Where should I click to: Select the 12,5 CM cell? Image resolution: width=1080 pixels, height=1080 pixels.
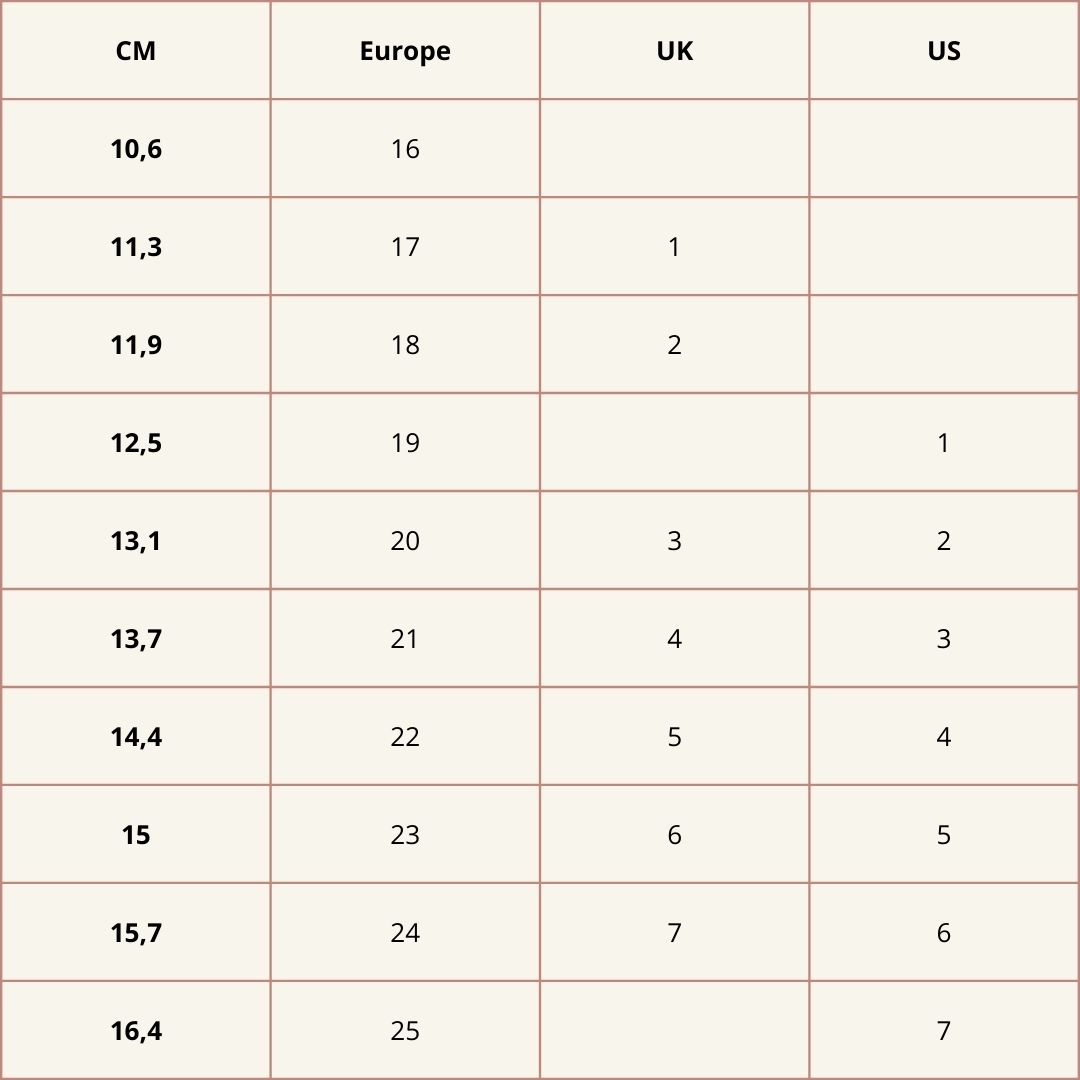(136, 443)
